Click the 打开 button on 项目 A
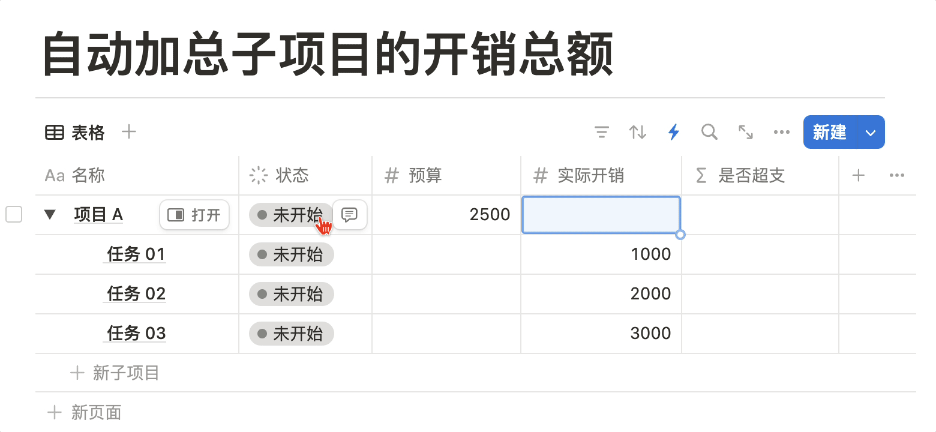 pyautogui.click(x=195, y=215)
